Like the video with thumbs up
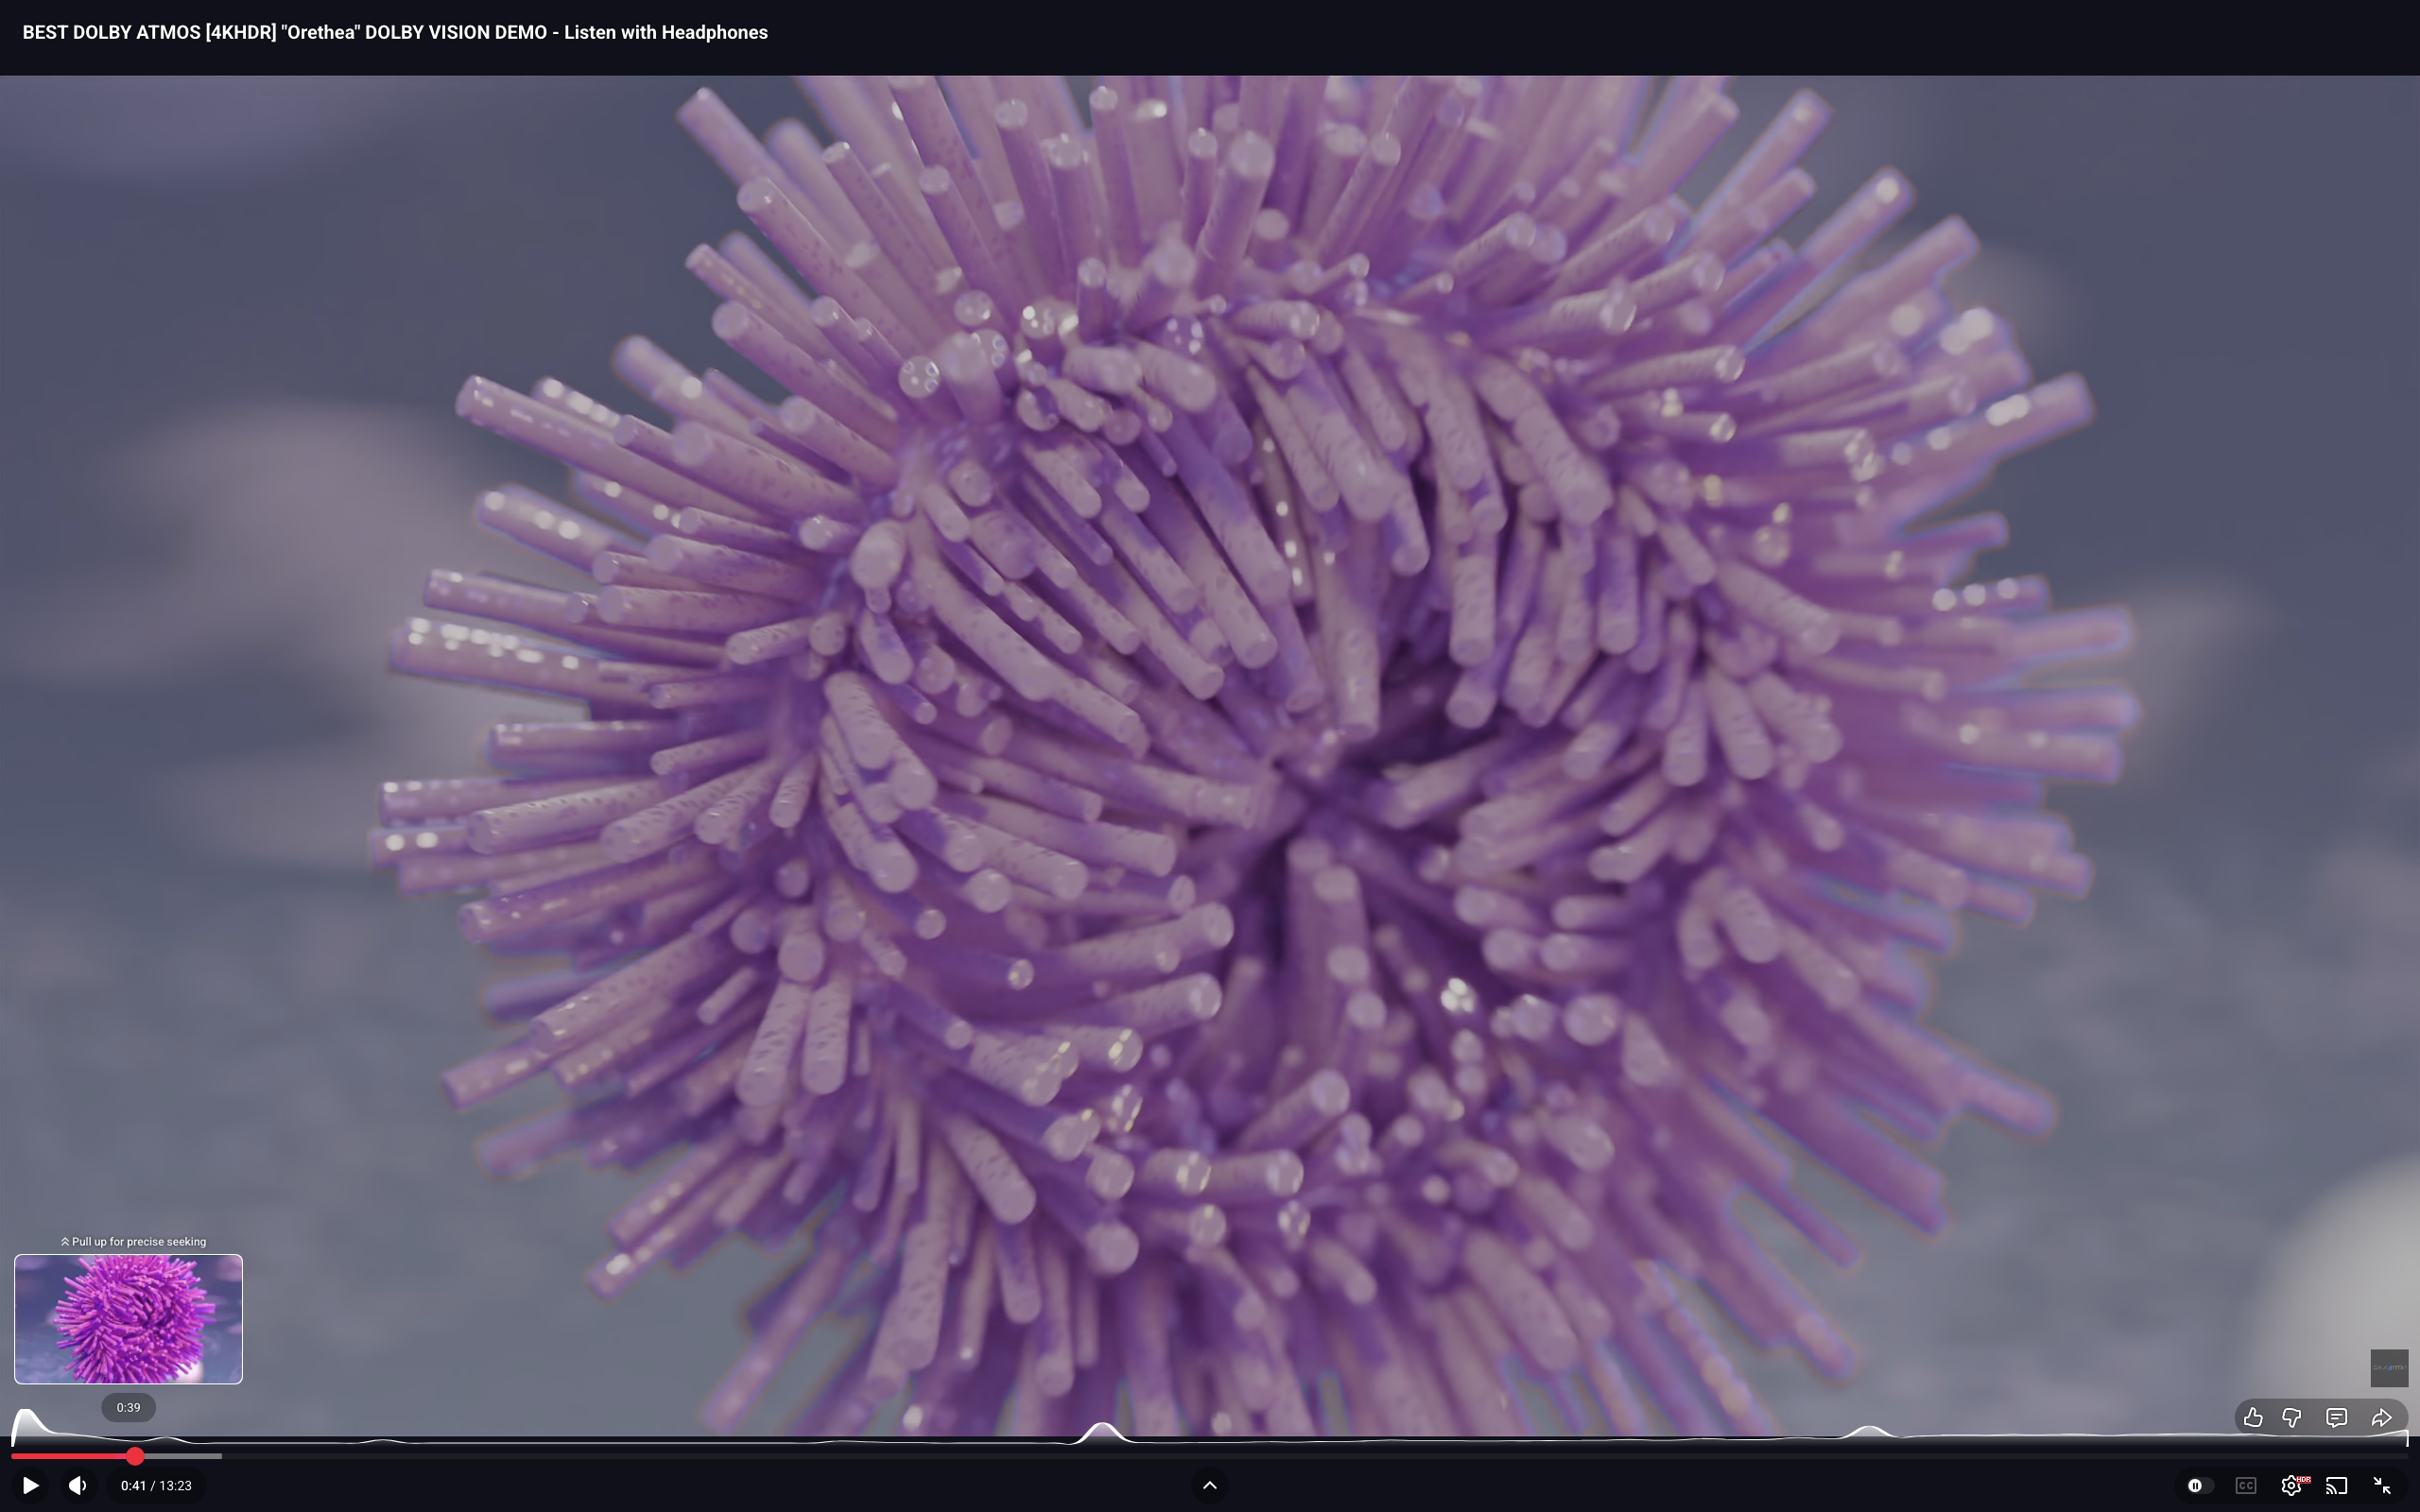Image resolution: width=2420 pixels, height=1512 pixels. pos(2253,1417)
